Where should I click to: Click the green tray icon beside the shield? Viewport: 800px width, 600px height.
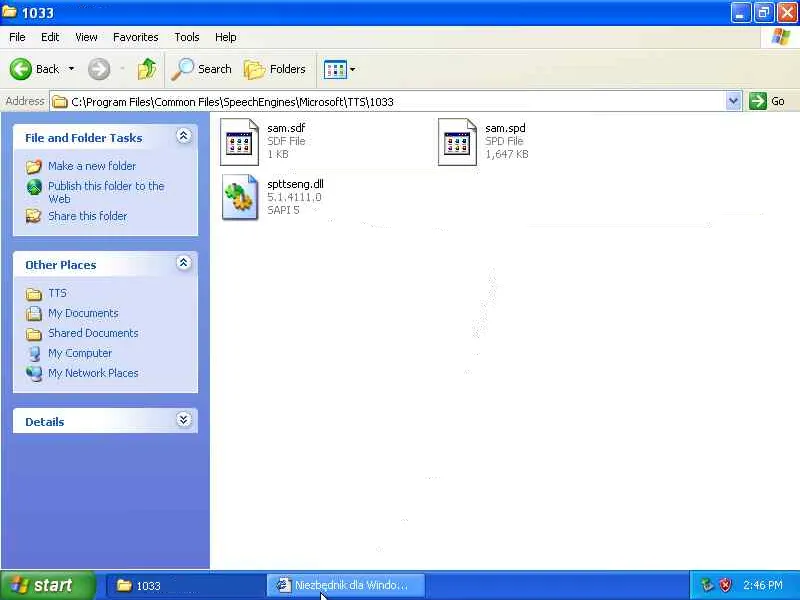click(707, 585)
